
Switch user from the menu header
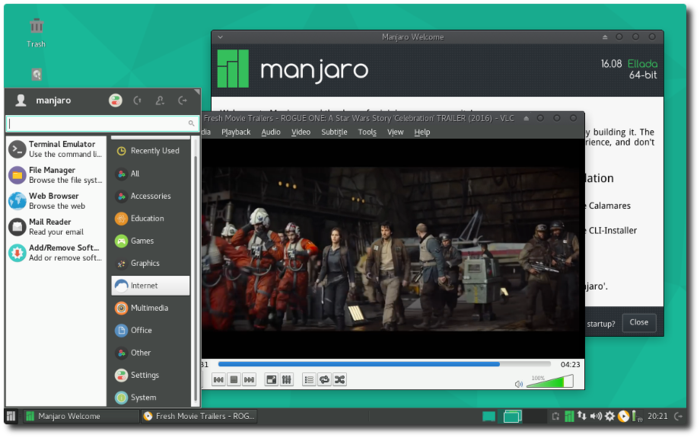pyautogui.click(x=160, y=100)
